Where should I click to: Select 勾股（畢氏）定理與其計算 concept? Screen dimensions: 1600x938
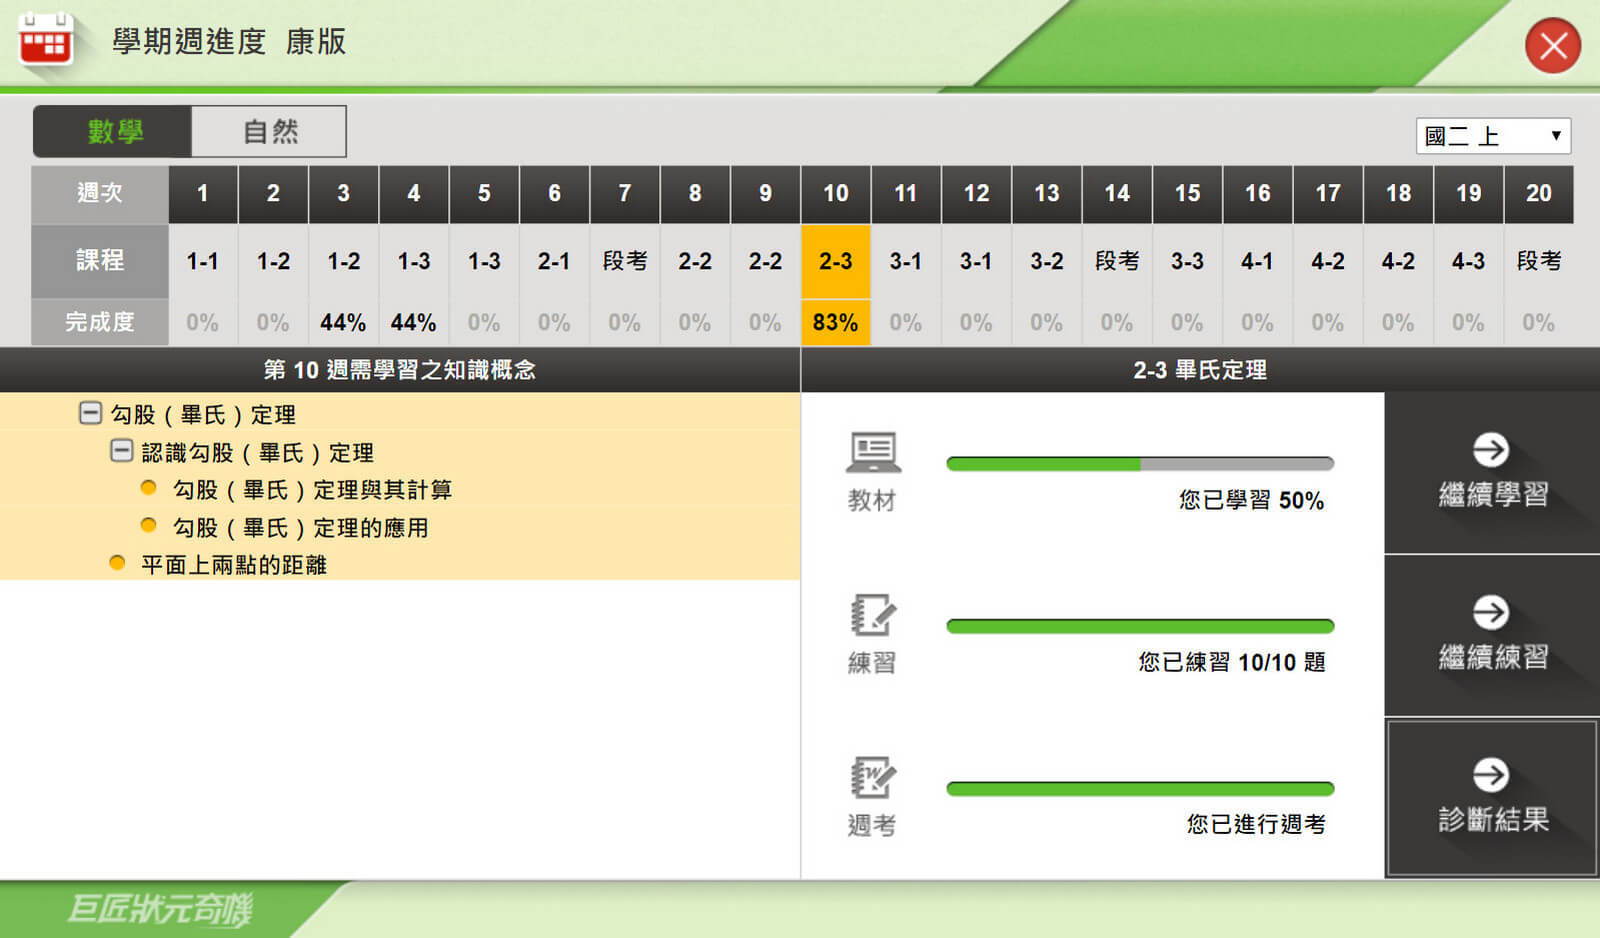(x=312, y=490)
